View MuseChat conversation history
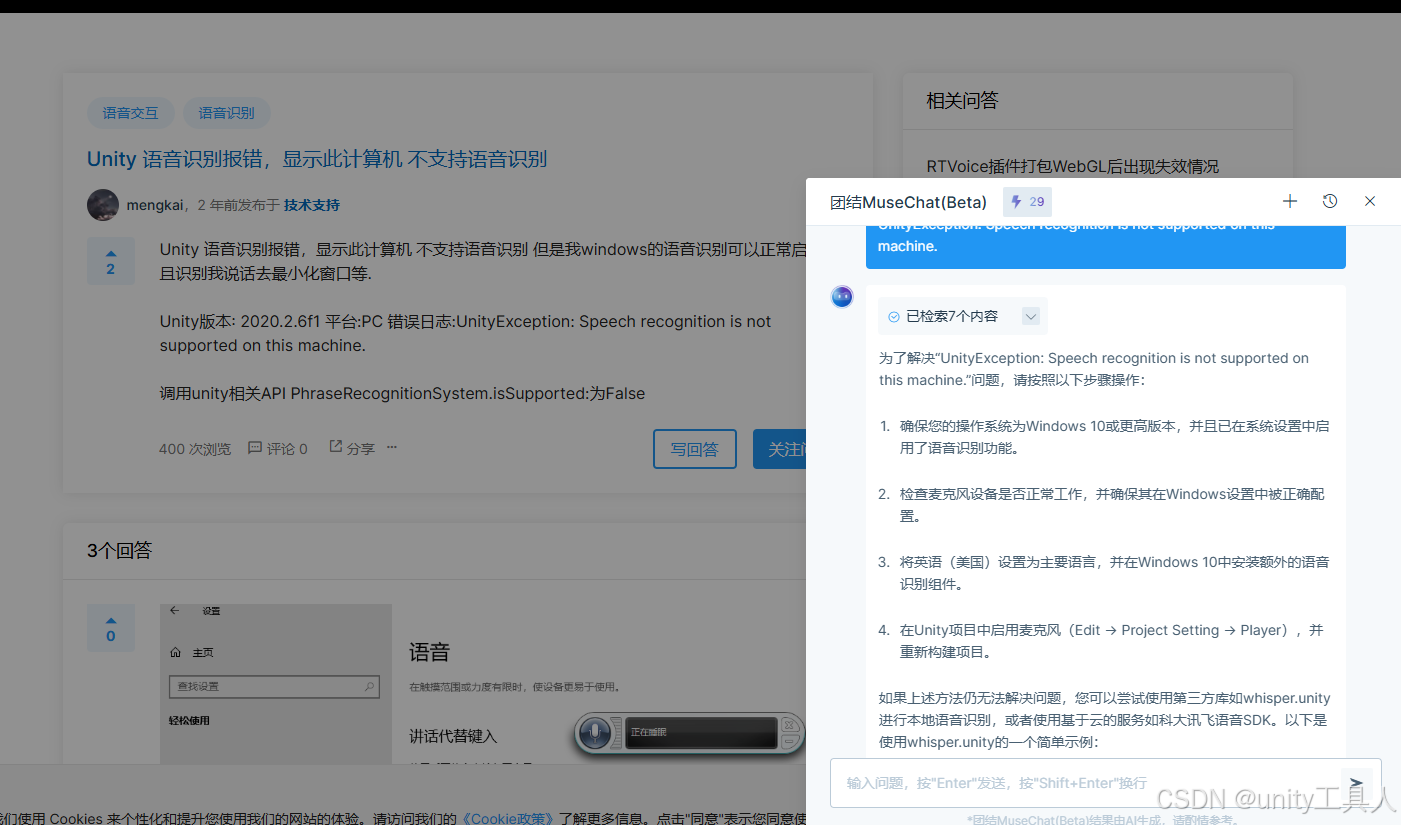The width and height of the screenshot is (1401, 825). [x=1329, y=201]
